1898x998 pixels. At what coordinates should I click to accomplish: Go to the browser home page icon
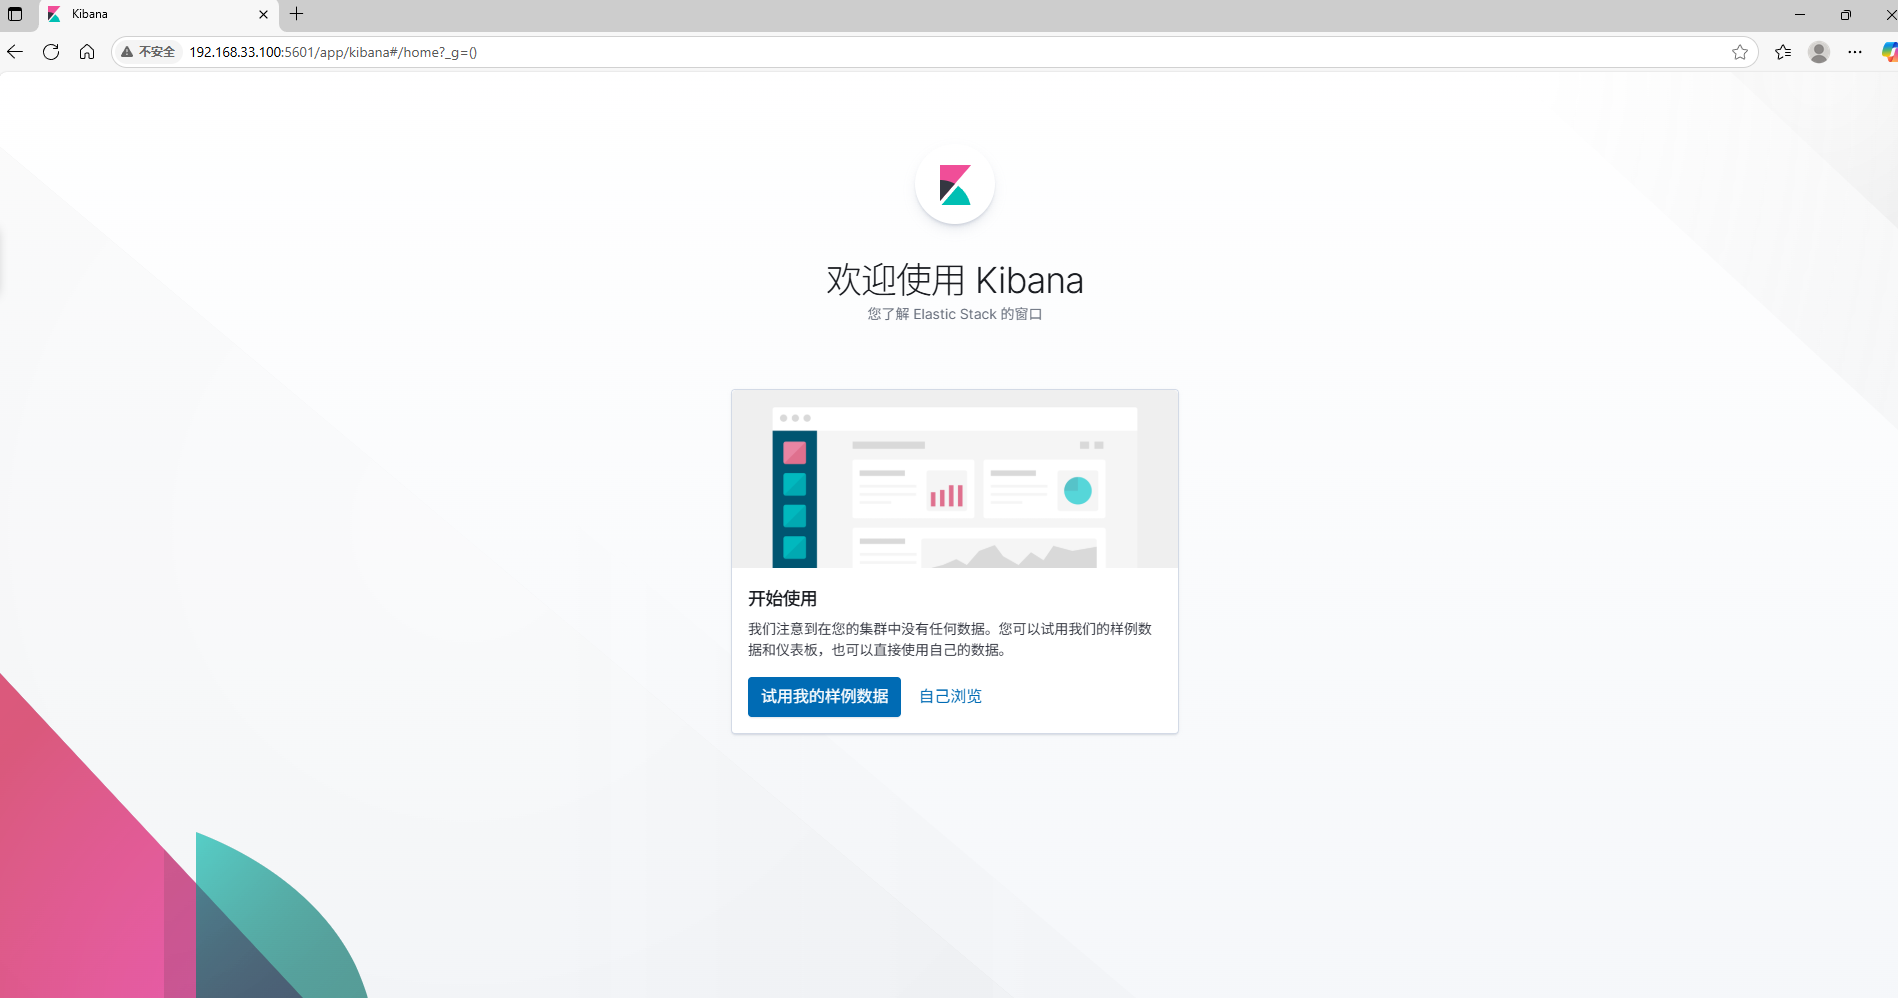[87, 52]
